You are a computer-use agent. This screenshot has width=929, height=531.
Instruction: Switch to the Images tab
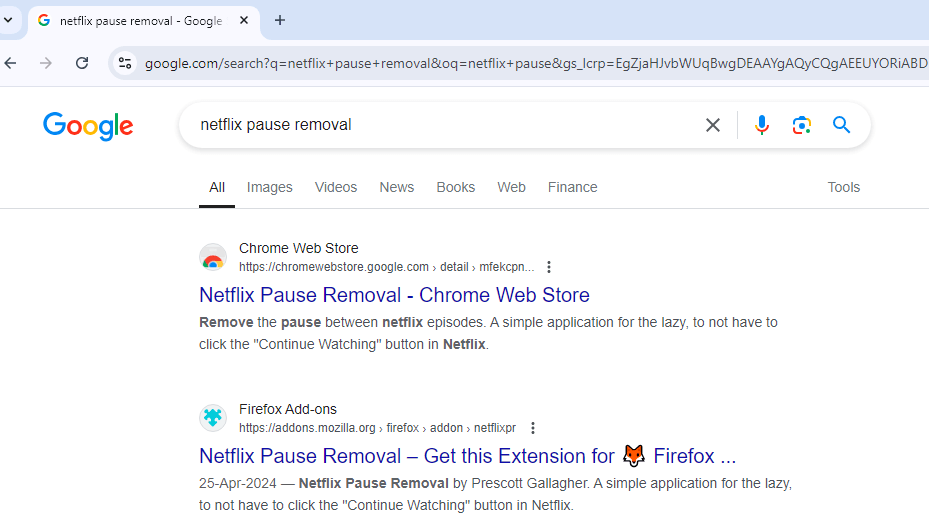270,187
